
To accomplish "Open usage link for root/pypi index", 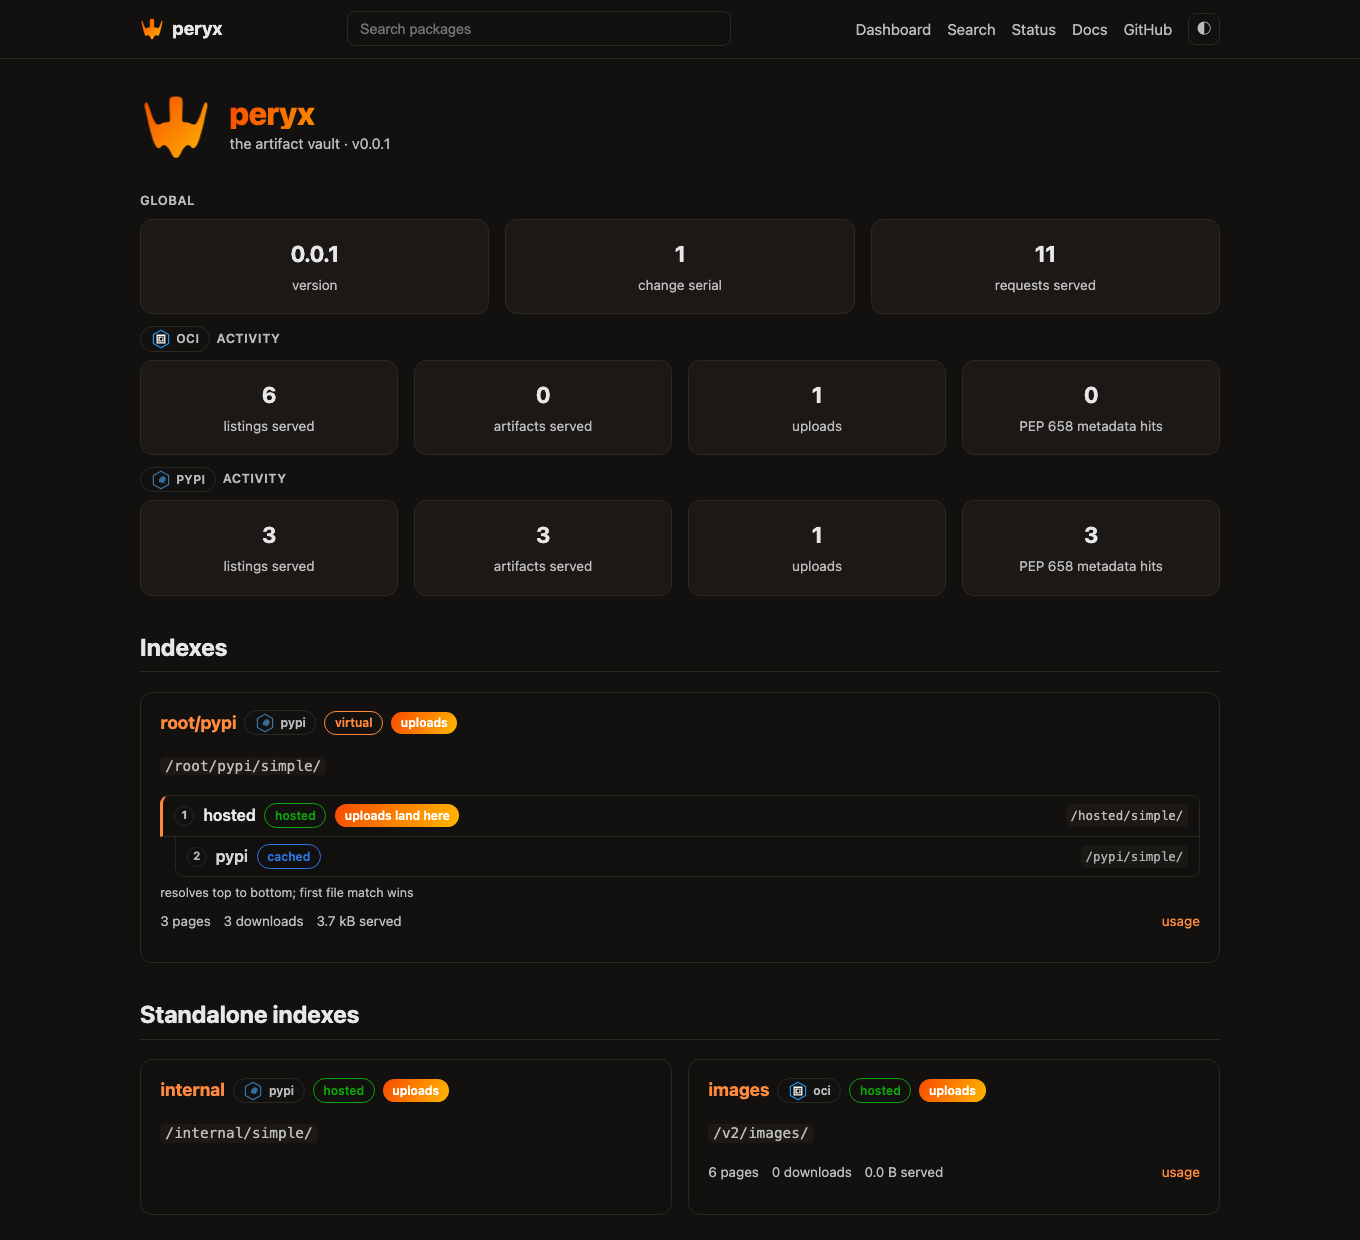I will coord(1180,922).
